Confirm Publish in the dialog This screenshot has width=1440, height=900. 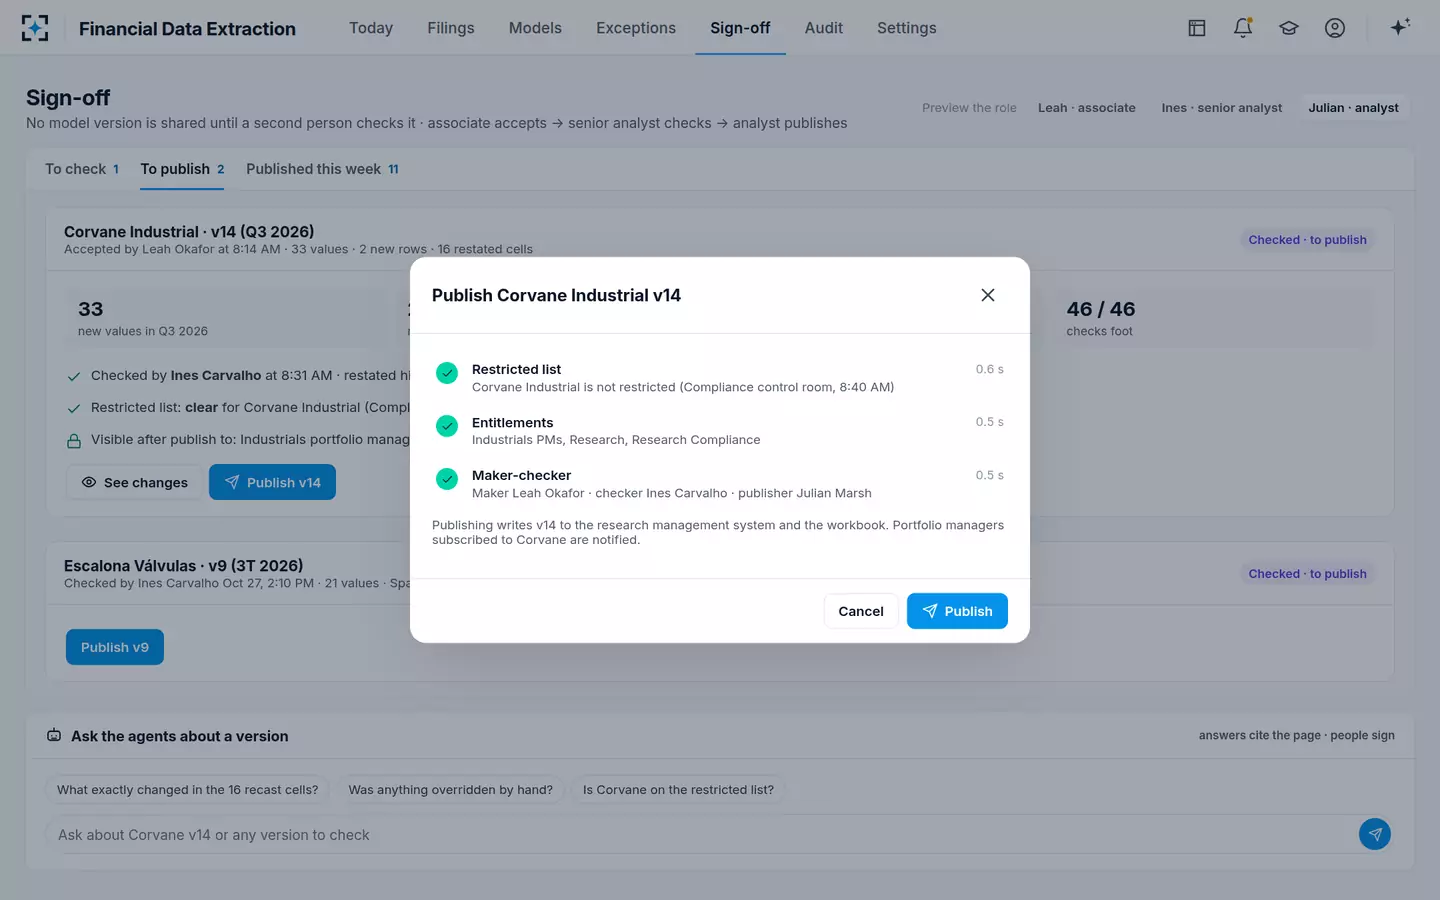957,611
